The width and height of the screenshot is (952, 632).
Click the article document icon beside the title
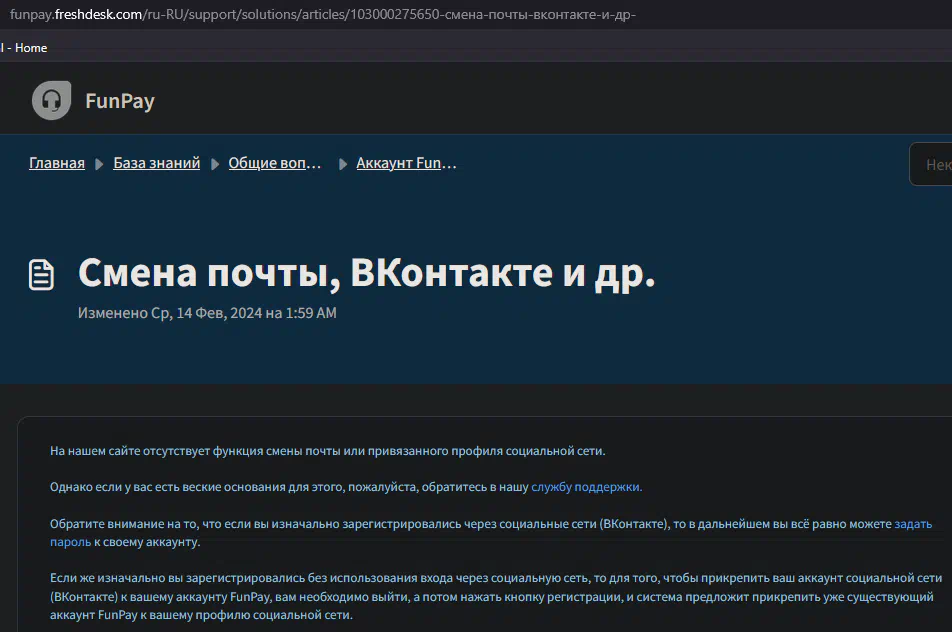[41, 274]
